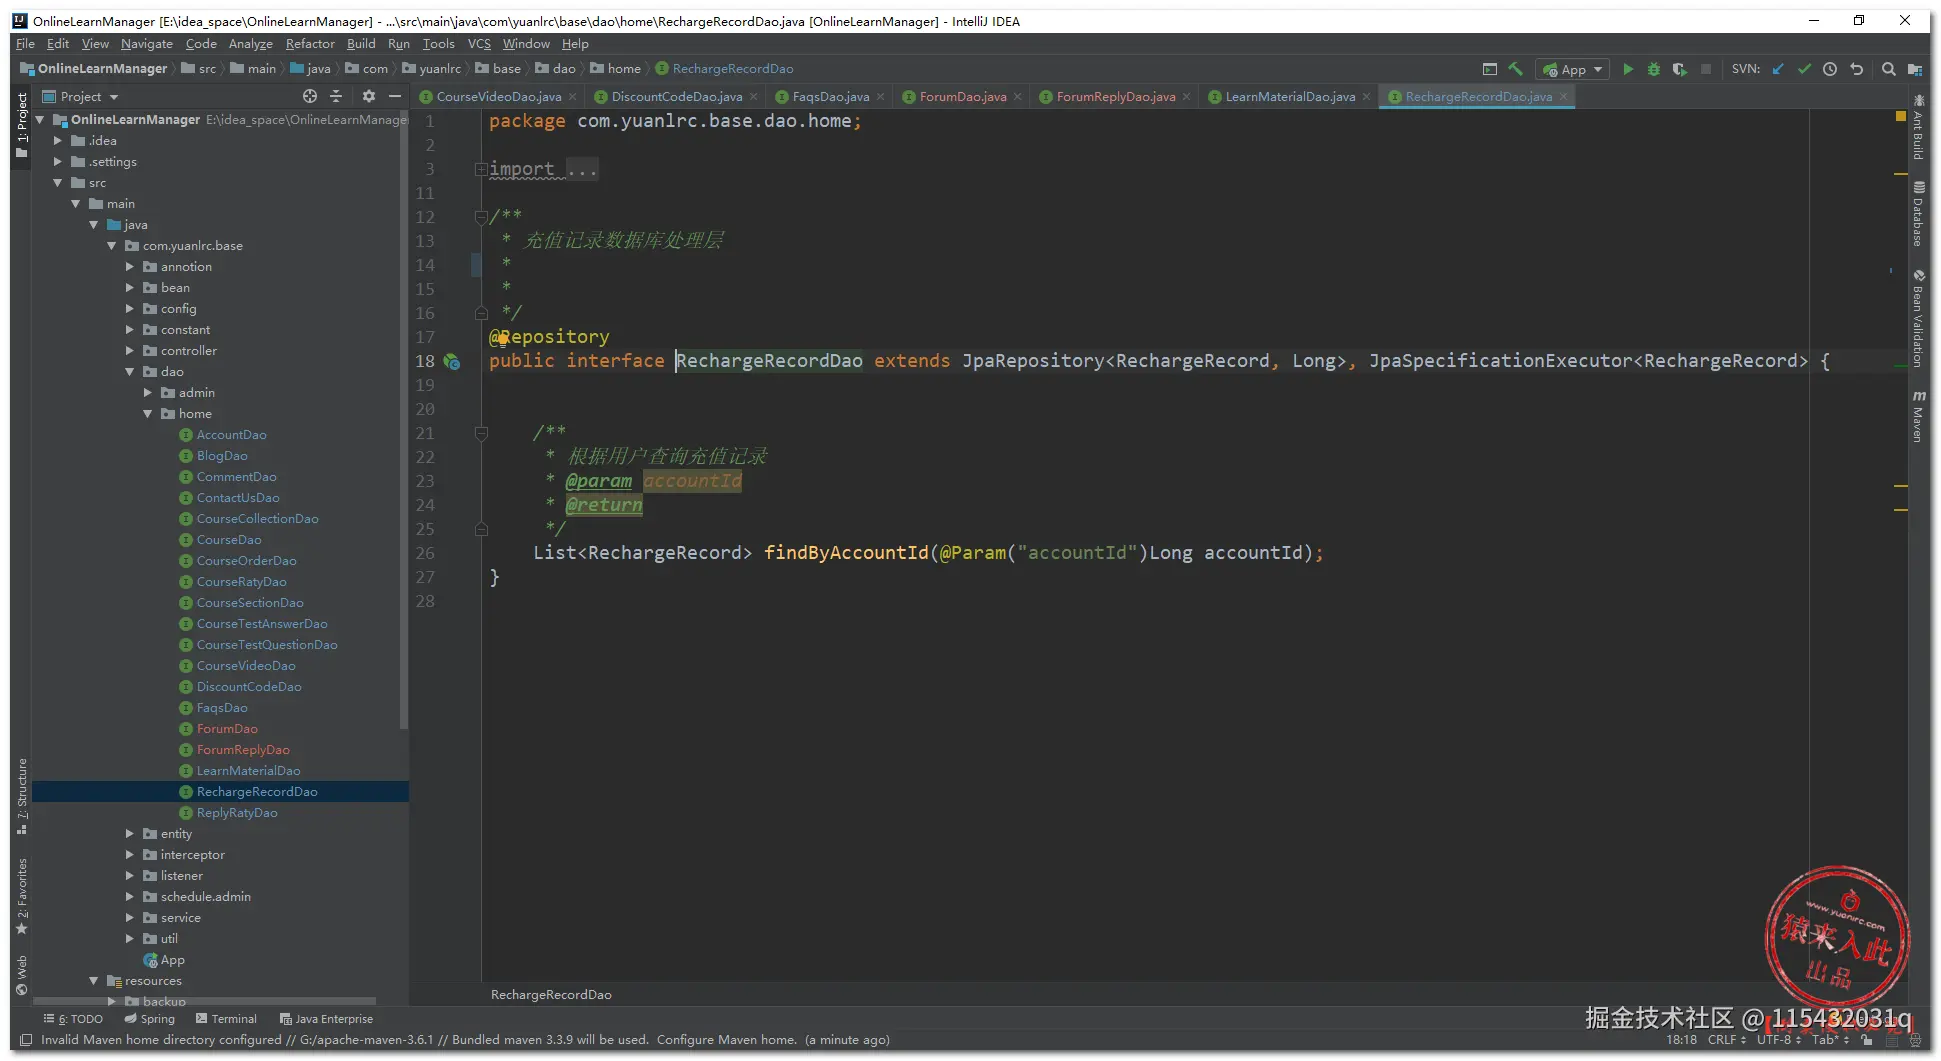Screen dimensions: 1941x1061
Task: Close the RechargeRecordDao.java tab
Action: click(1563, 97)
